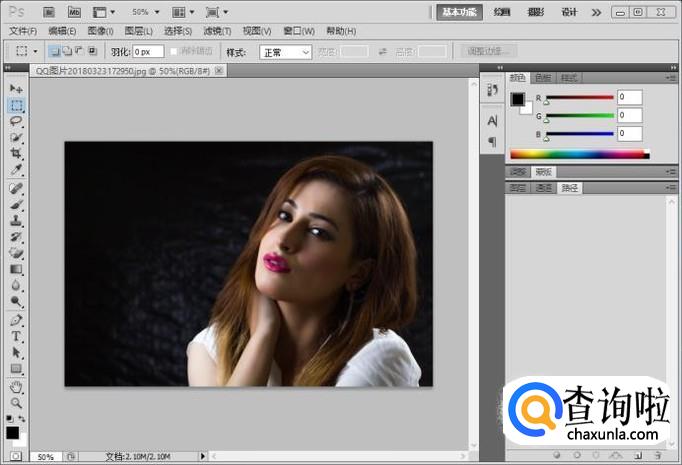The height and width of the screenshot is (465, 682).
Task: Open the zoom level 50% dropdown
Action: 143,12
